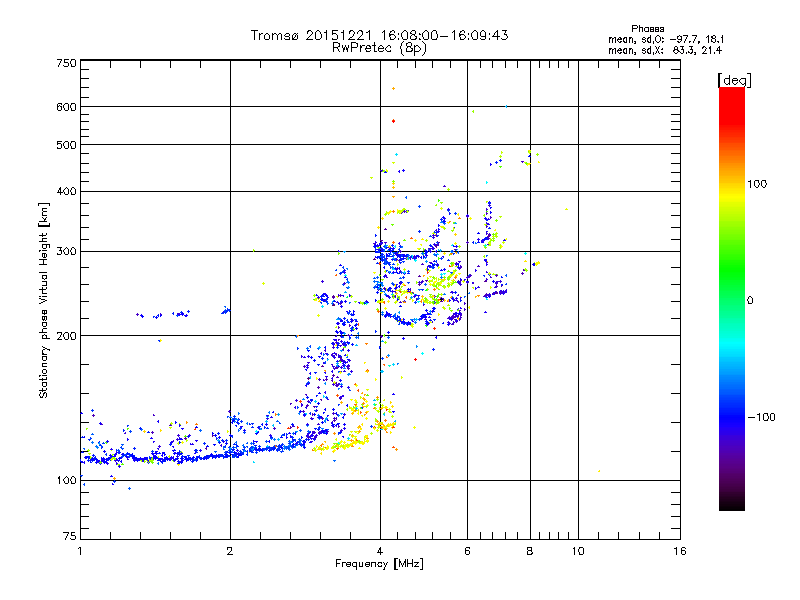Image resolution: width=800 pixels, height=600 pixels.
Task: Click the '[deg]' colorbar unit label
Action: (x=734, y=80)
